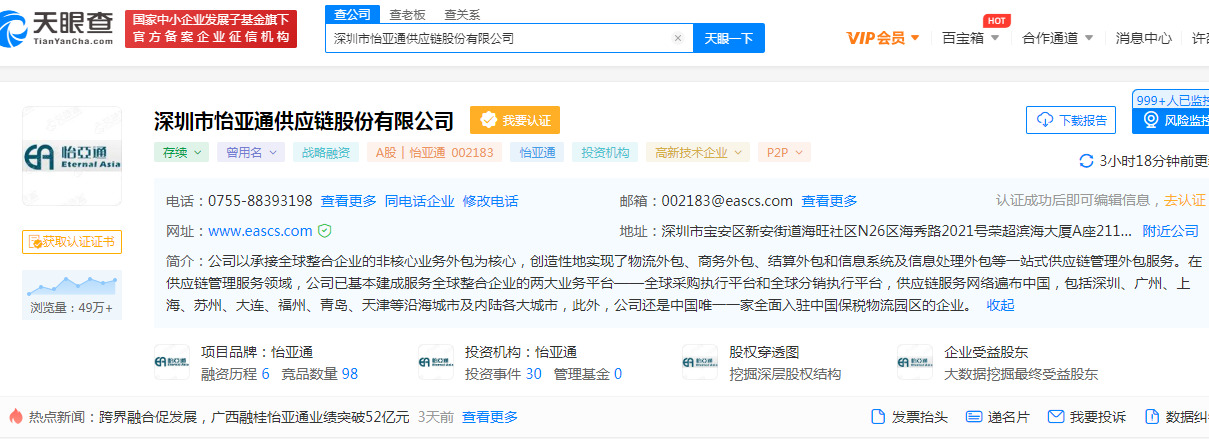Expand the 存续 status dropdown
This screenshot has height=439, width=1209.
(181, 152)
